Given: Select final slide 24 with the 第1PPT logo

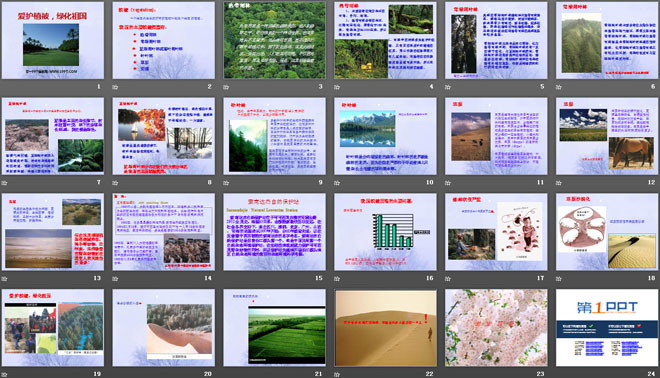Looking at the screenshot, I should coord(607,327).
